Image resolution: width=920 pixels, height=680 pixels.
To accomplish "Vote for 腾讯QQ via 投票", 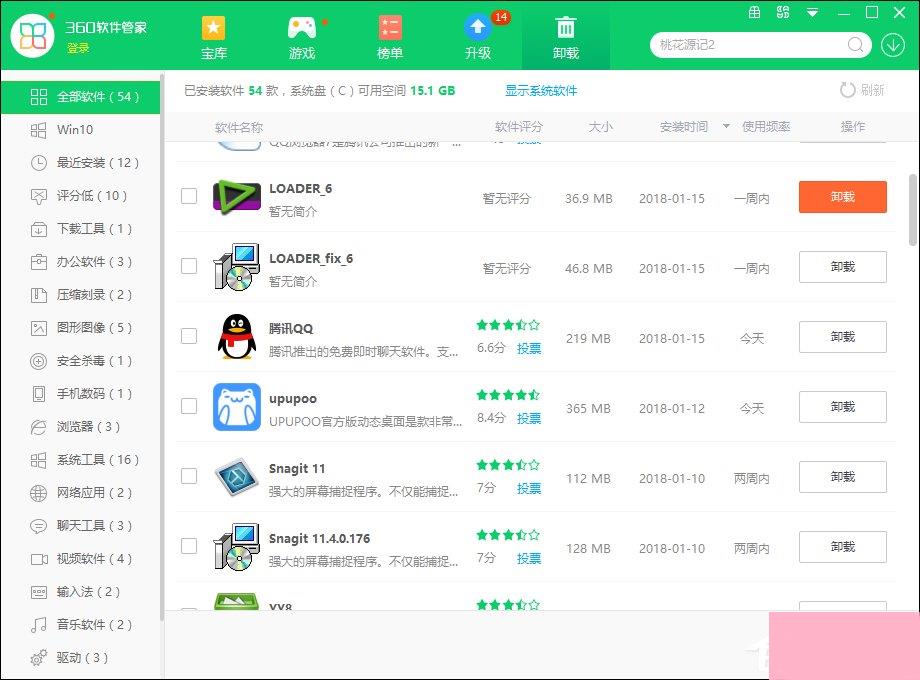I will 529,349.
